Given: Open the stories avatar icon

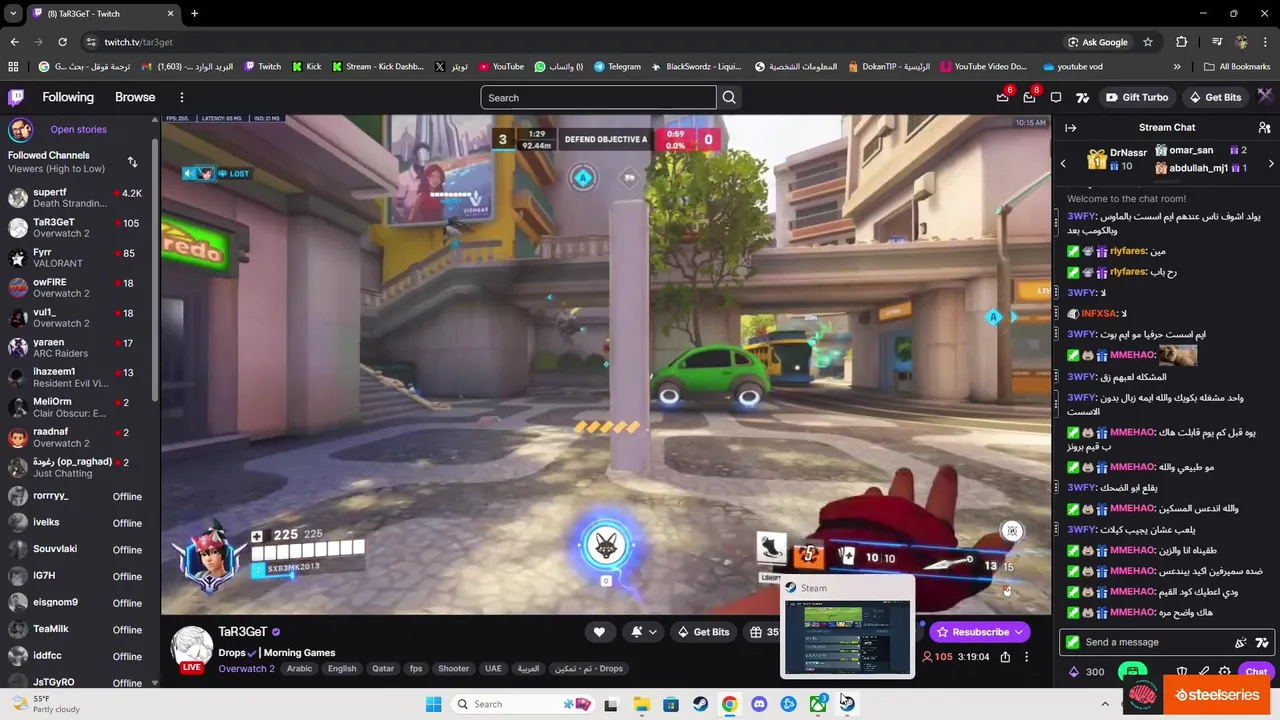Looking at the screenshot, I should [20, 130].
